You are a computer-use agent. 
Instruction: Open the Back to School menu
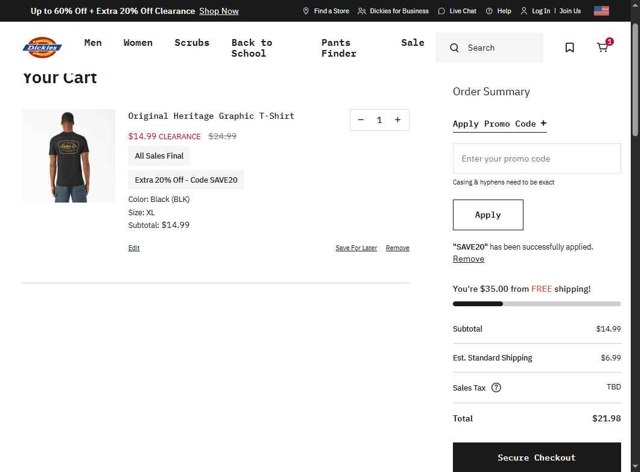(252, 48)
